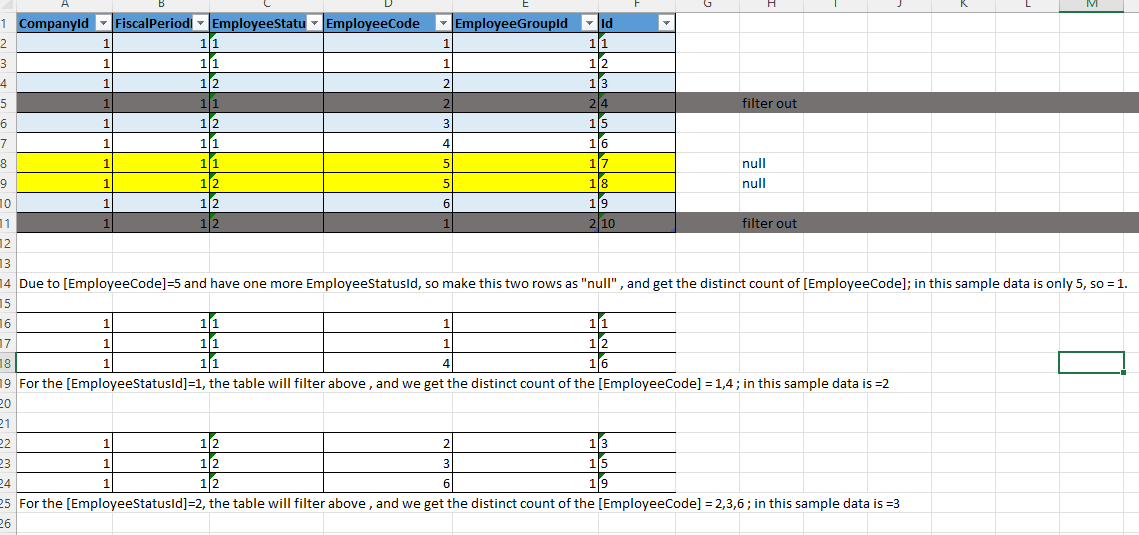The width and height of the screenshot is (1139, 535).
Task: Select the active cell in column M row 18
Action: [1092, 362]
